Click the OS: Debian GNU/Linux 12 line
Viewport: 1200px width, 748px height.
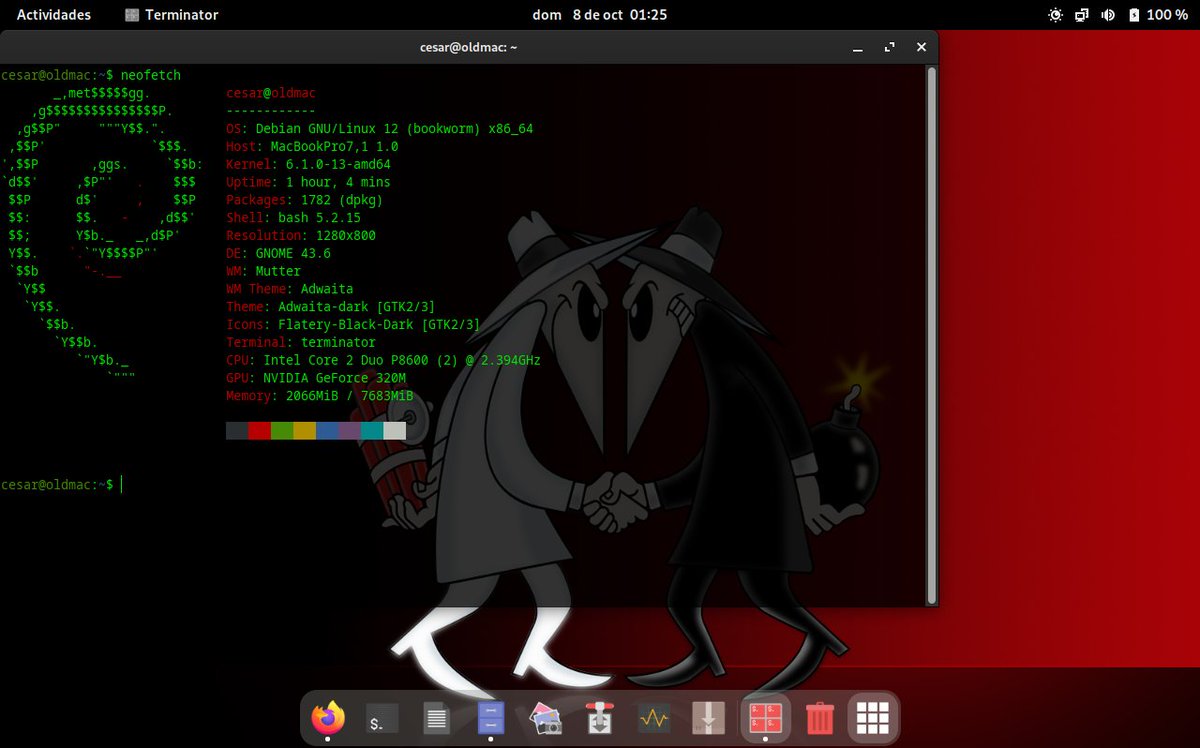pos(380,129)
